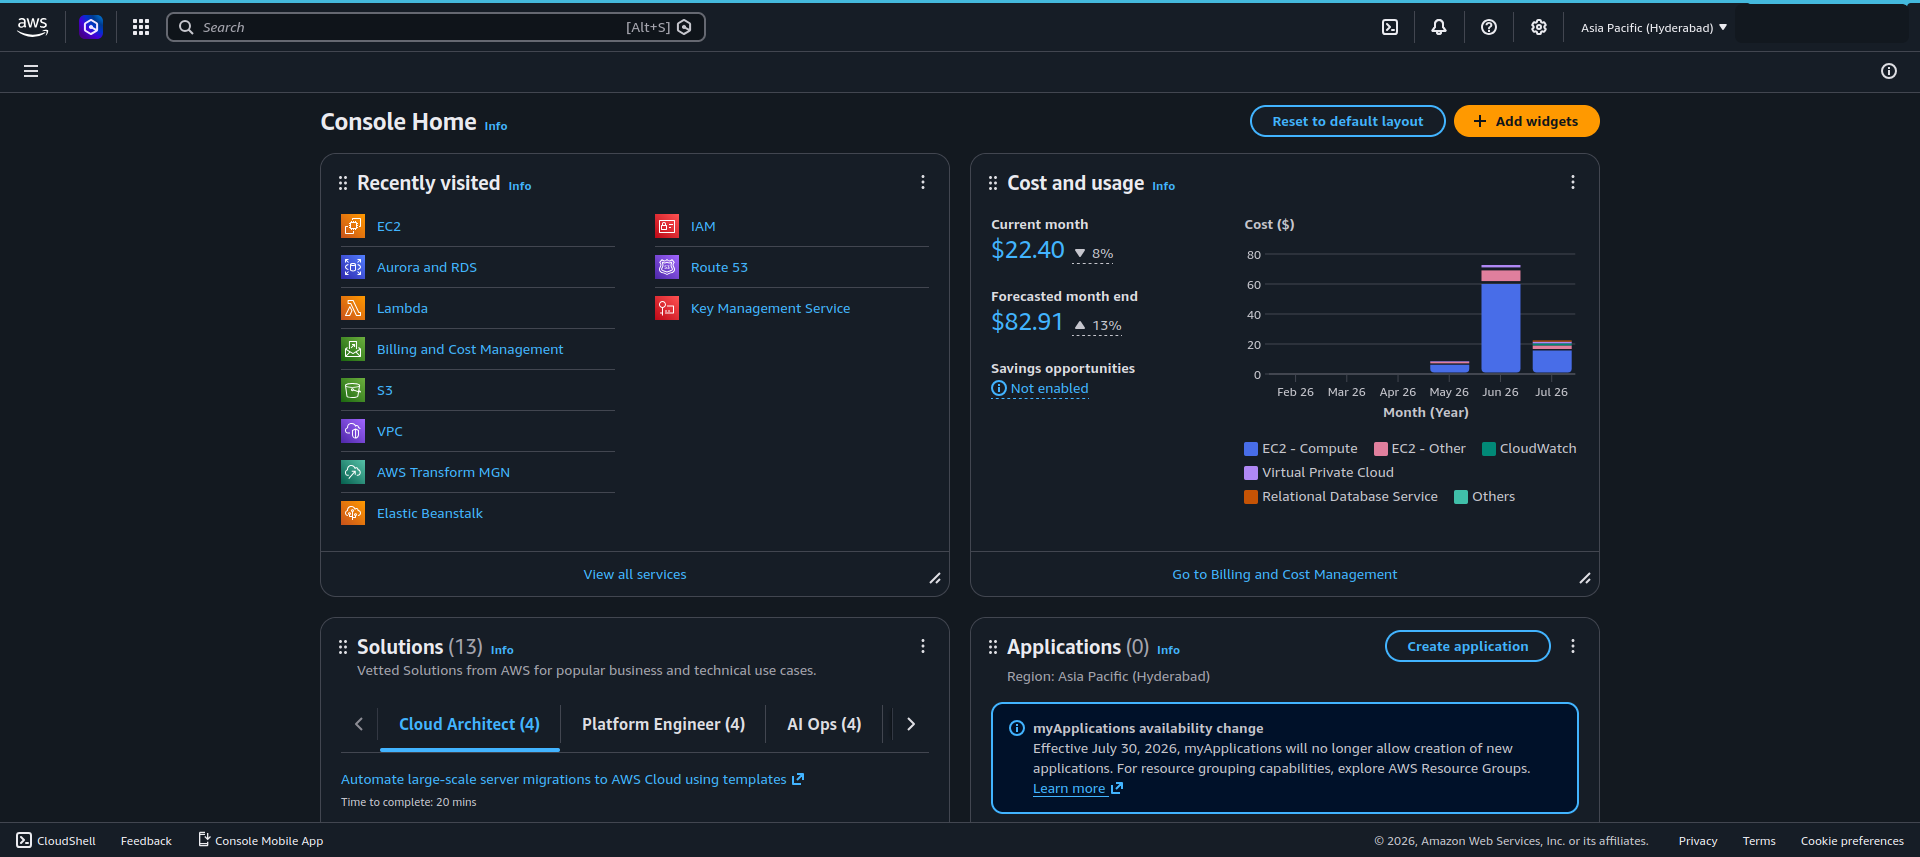This screenshot has width=1920, height=857.
Task: Open the hamburger navigation menu
Action: click(31, 71)
